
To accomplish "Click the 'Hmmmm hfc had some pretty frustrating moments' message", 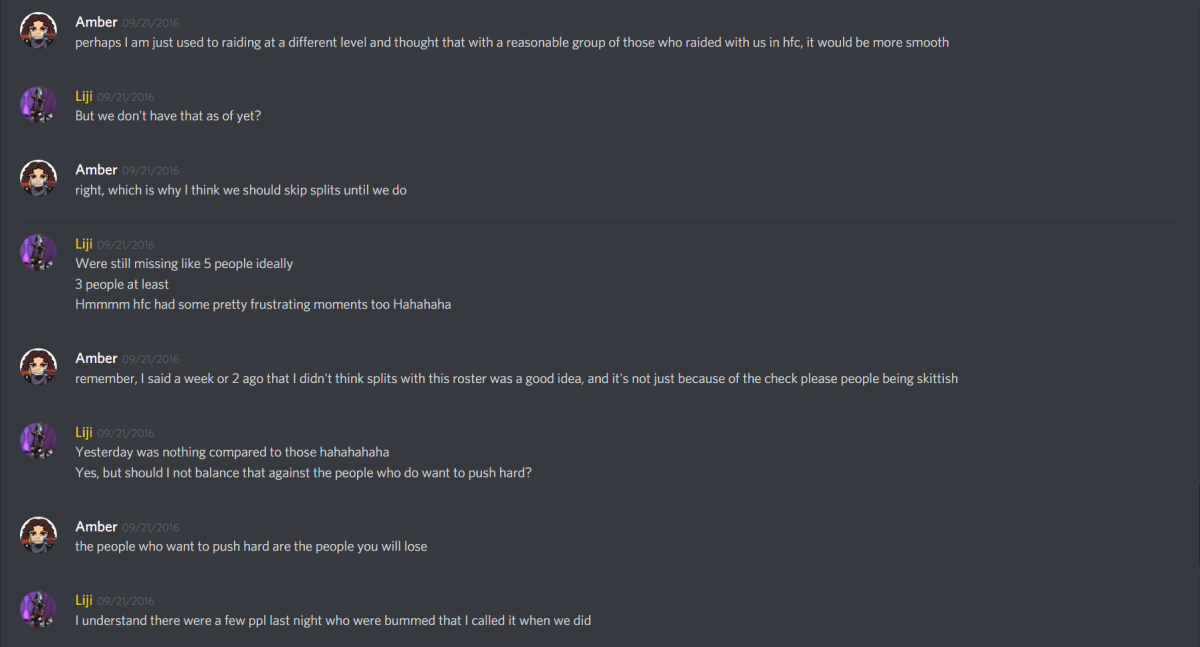I will click(262, 304).
